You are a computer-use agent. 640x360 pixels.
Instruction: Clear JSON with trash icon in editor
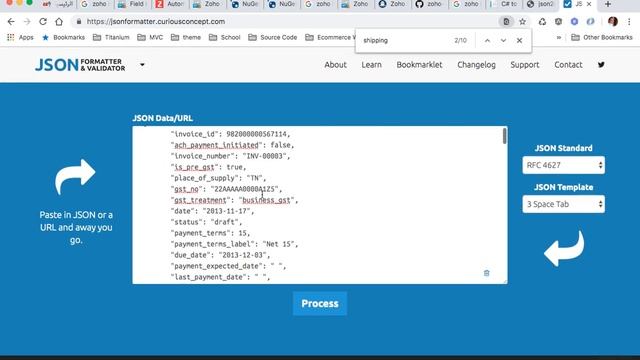(487, 273)
